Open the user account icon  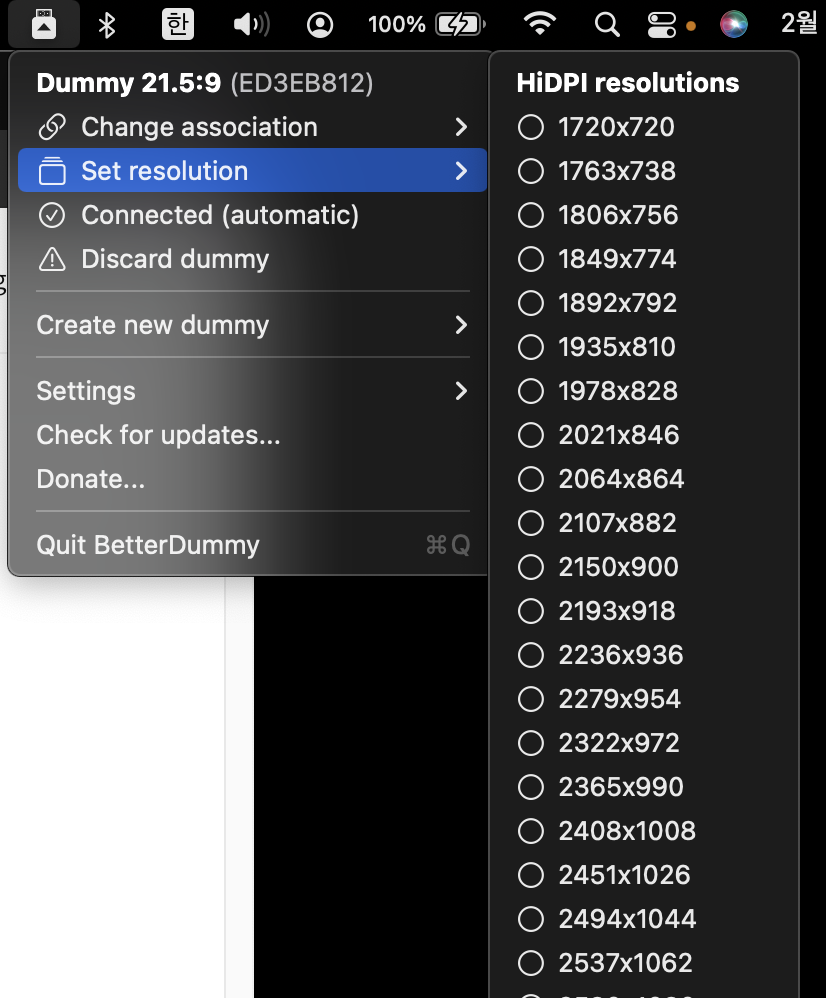pos(320,25)
